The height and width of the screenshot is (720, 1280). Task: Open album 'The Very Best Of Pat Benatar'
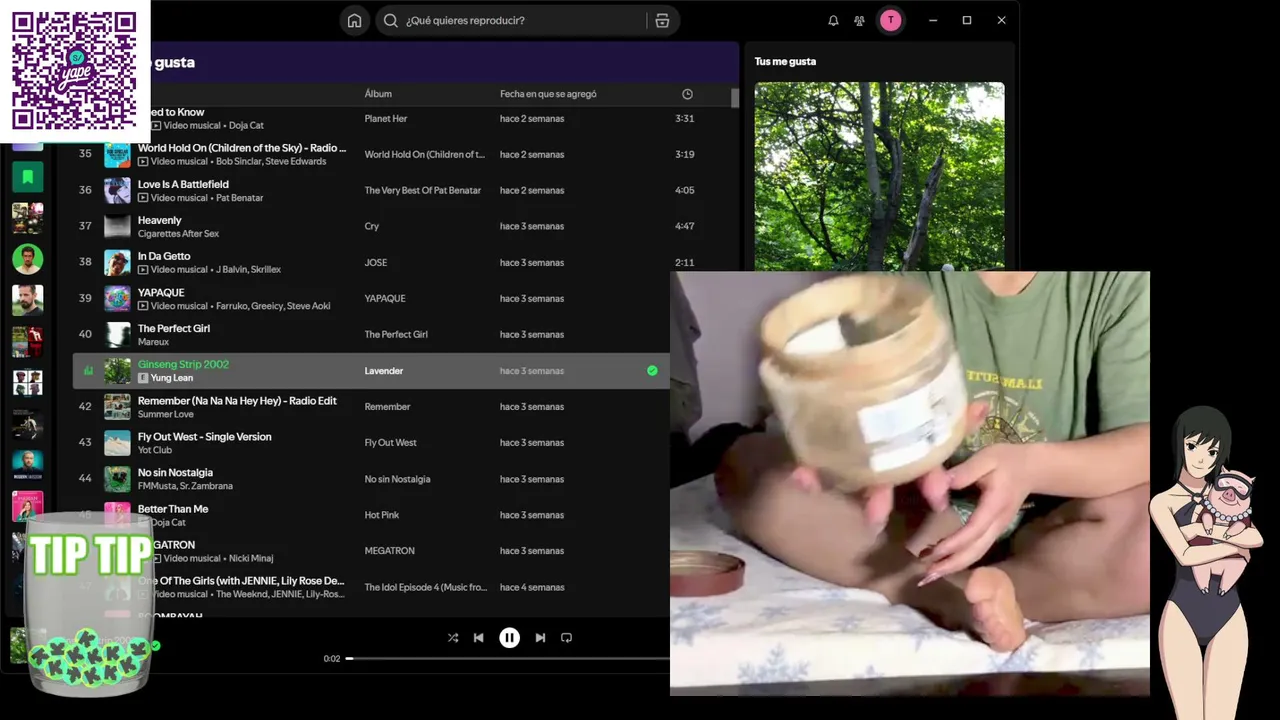click(x=423, y=191)
